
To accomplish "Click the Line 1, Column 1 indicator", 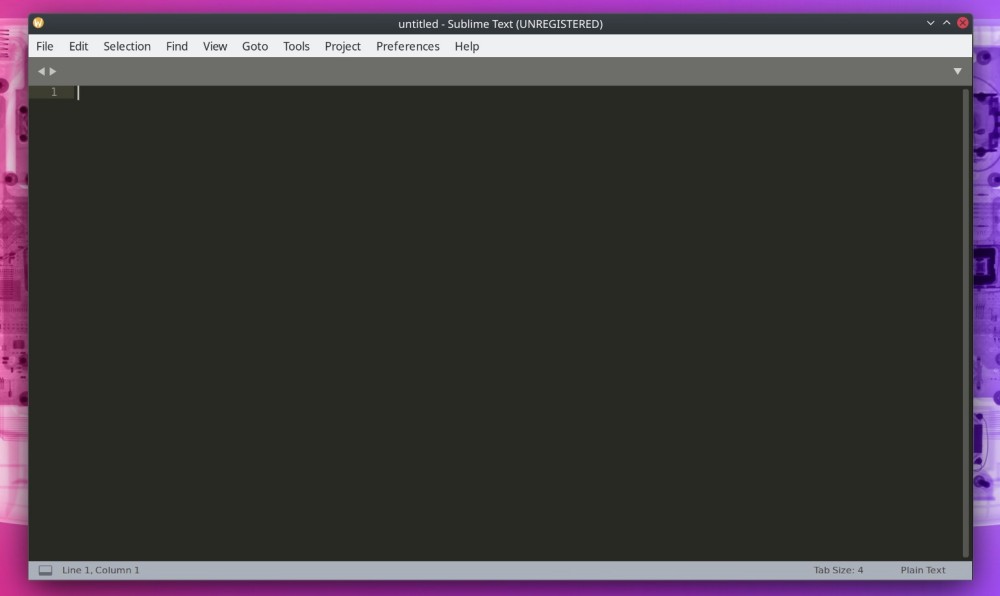I will (x=100, y=569).
